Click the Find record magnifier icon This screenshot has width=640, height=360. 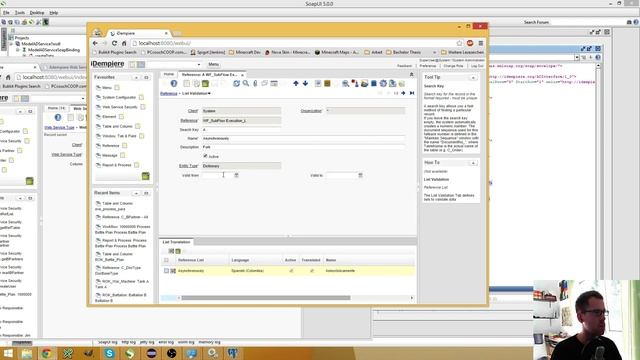pos(246,84)
